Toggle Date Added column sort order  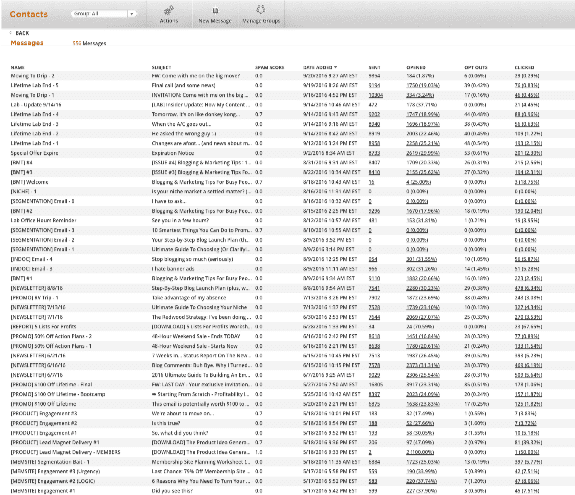[x=320, y=67]
